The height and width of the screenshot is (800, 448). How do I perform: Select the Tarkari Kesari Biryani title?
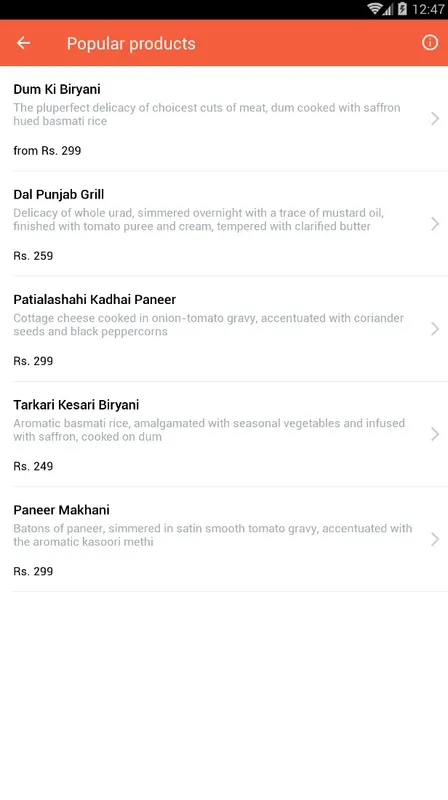pos(76,405)
